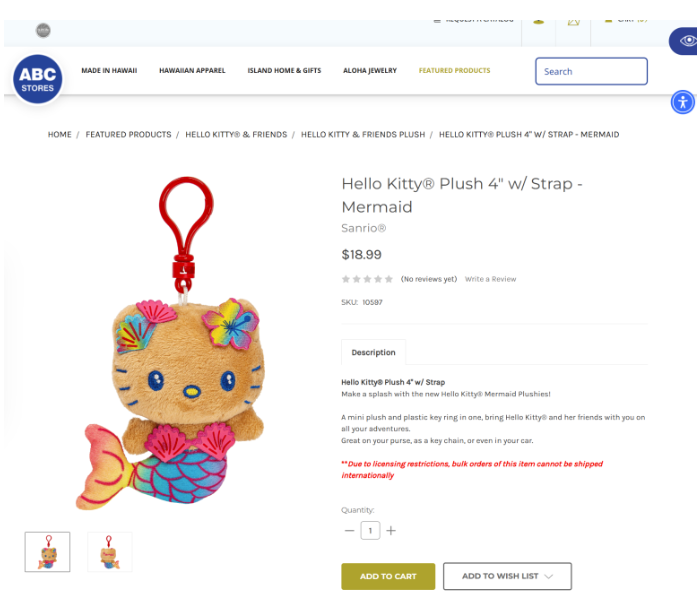Click the quantity number field
The width and height of the screenshot is (698, 597).
pos(370,531)
